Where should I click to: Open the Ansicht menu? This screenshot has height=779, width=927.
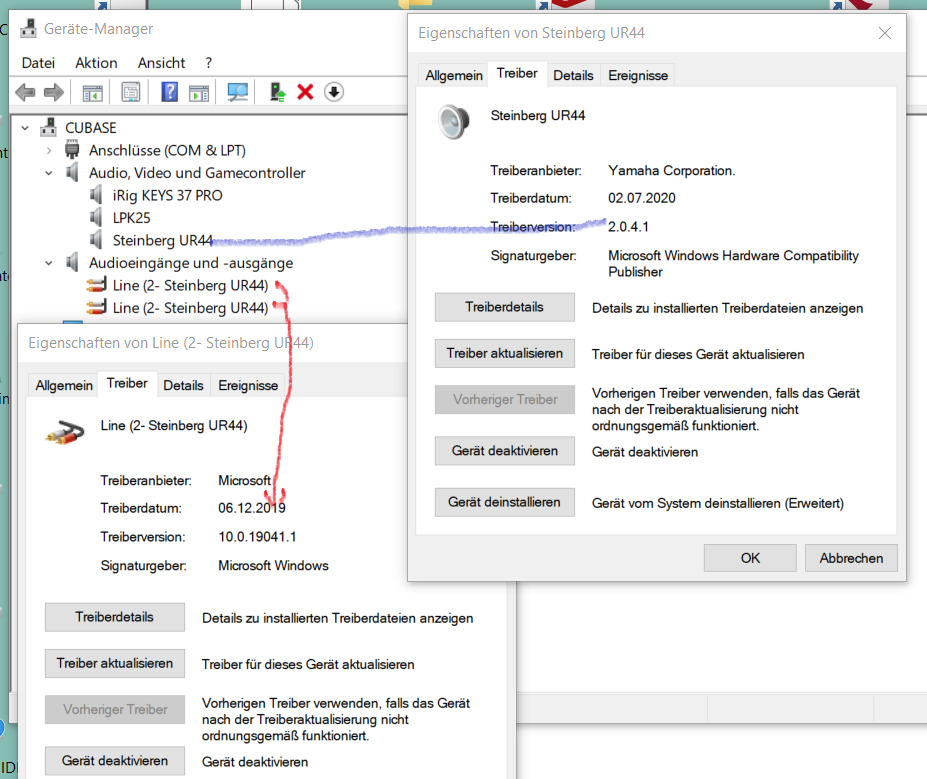tap(161, 63)
